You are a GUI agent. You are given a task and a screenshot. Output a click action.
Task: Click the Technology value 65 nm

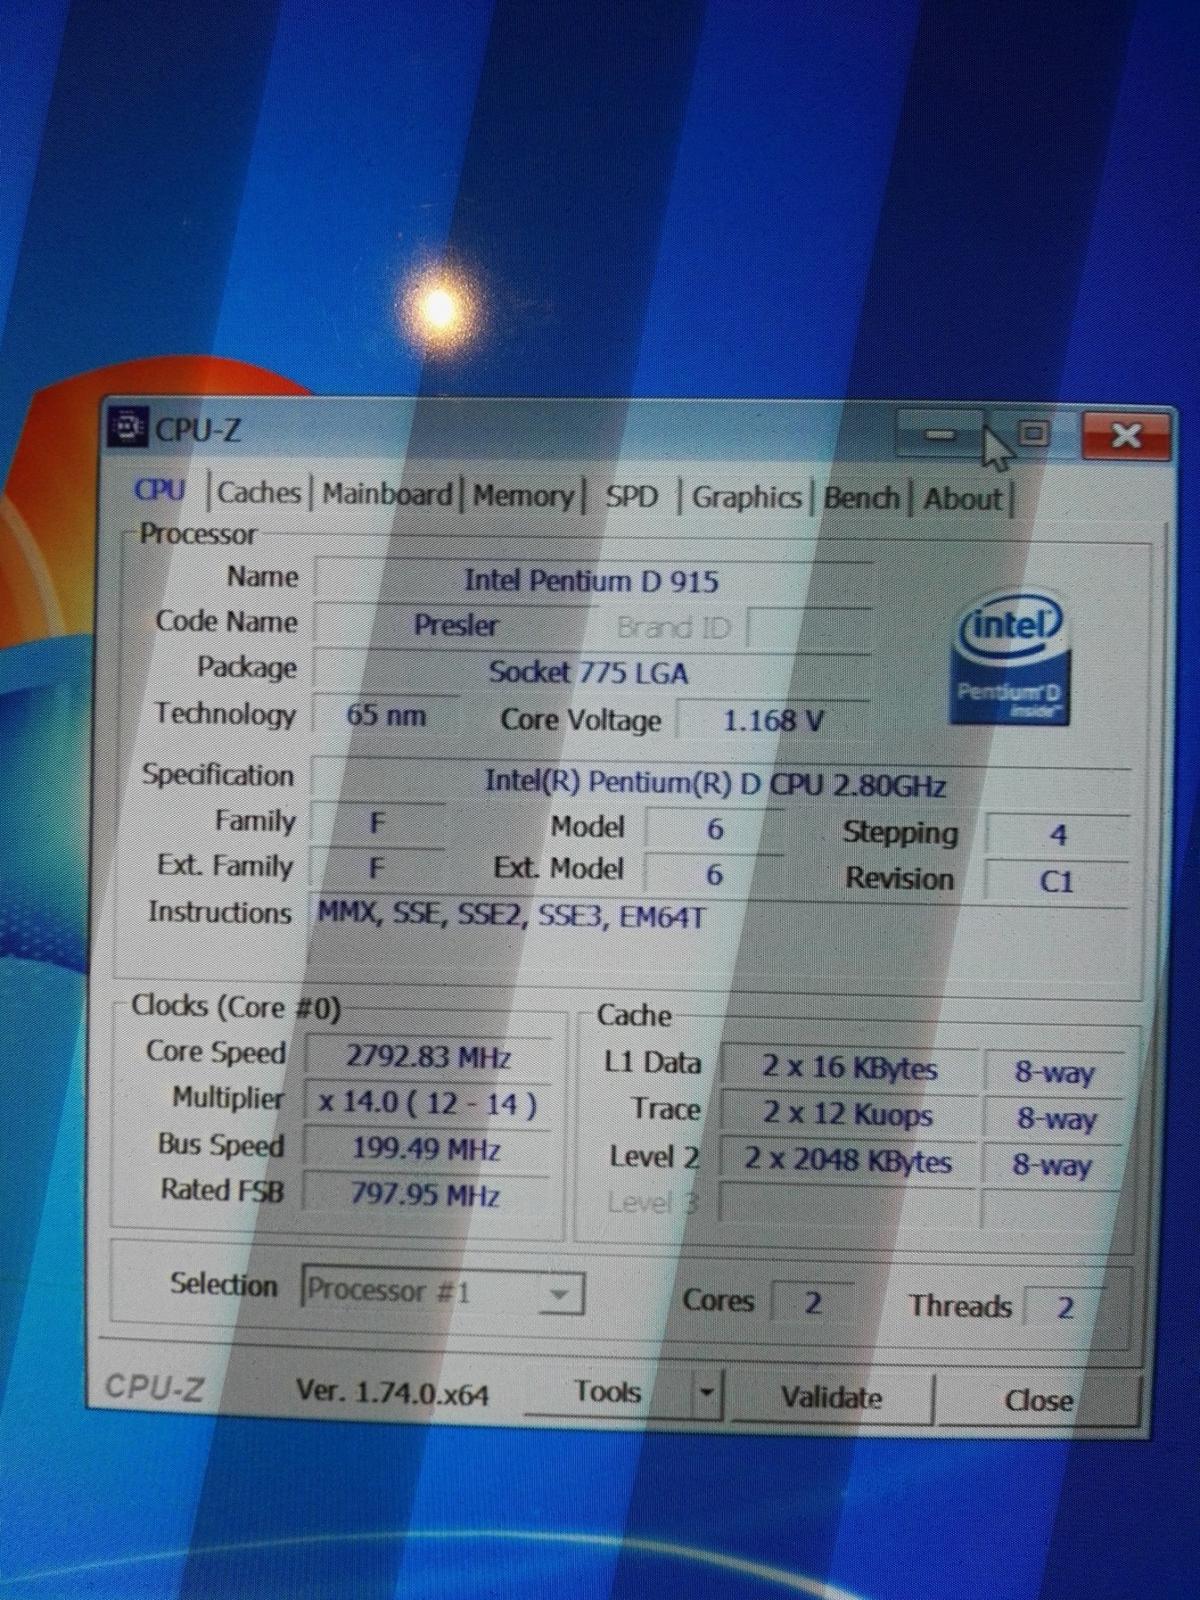tap(386, 715)
